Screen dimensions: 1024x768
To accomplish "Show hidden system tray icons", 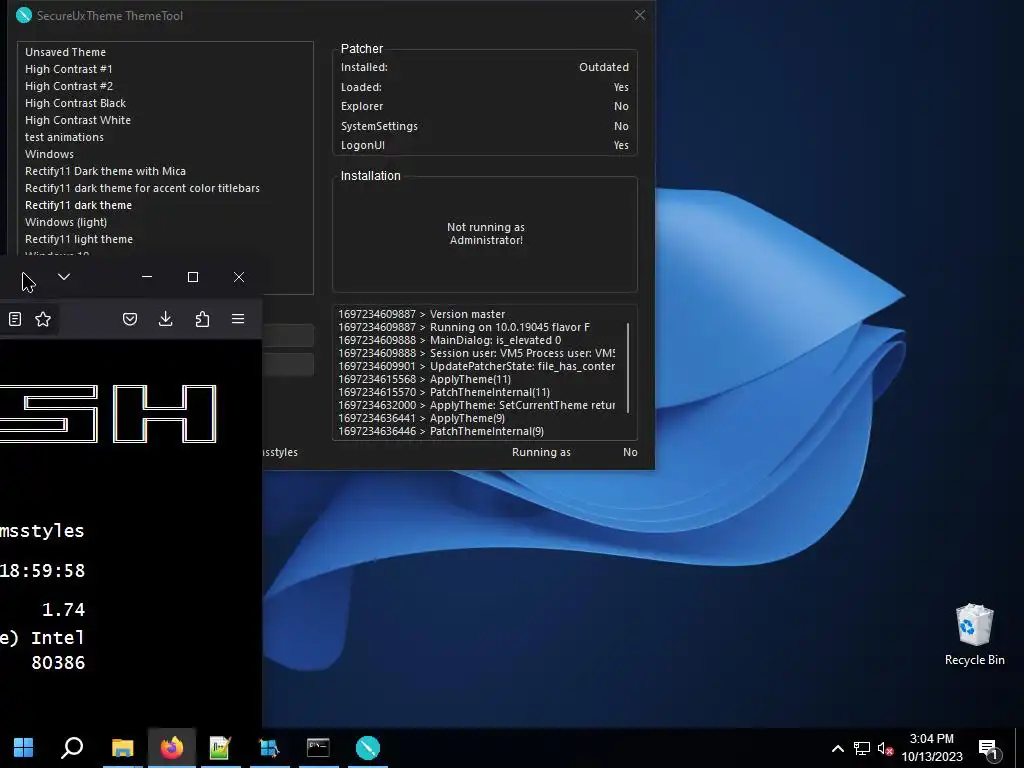I will click(x=838, y=748).
